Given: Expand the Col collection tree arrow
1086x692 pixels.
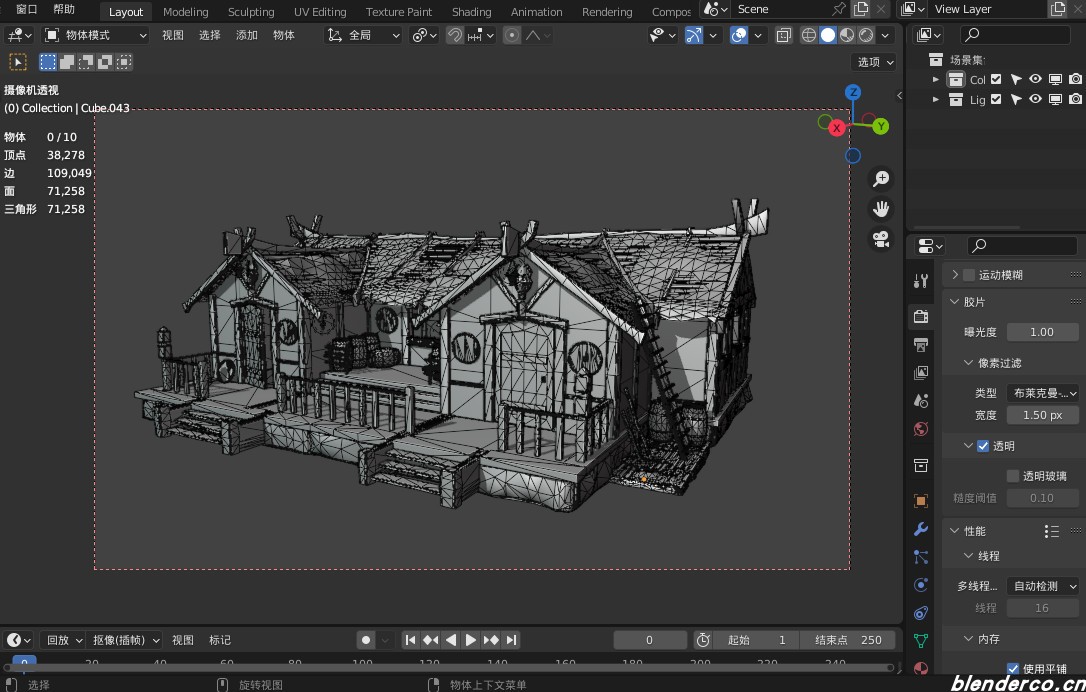Looking at the screenshot, I should point(936,79).
